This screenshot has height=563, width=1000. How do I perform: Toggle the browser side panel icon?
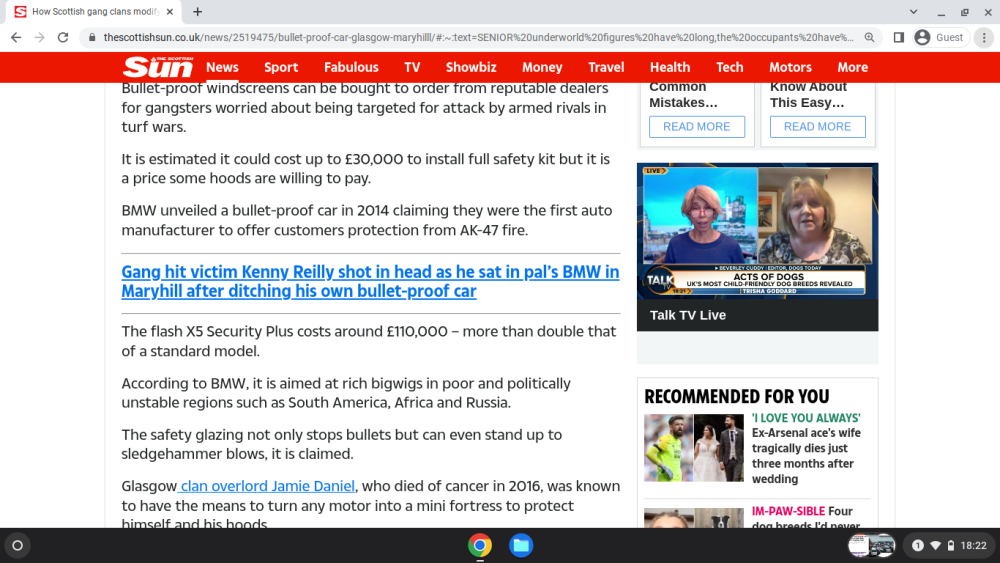click(x=899, y=38)
